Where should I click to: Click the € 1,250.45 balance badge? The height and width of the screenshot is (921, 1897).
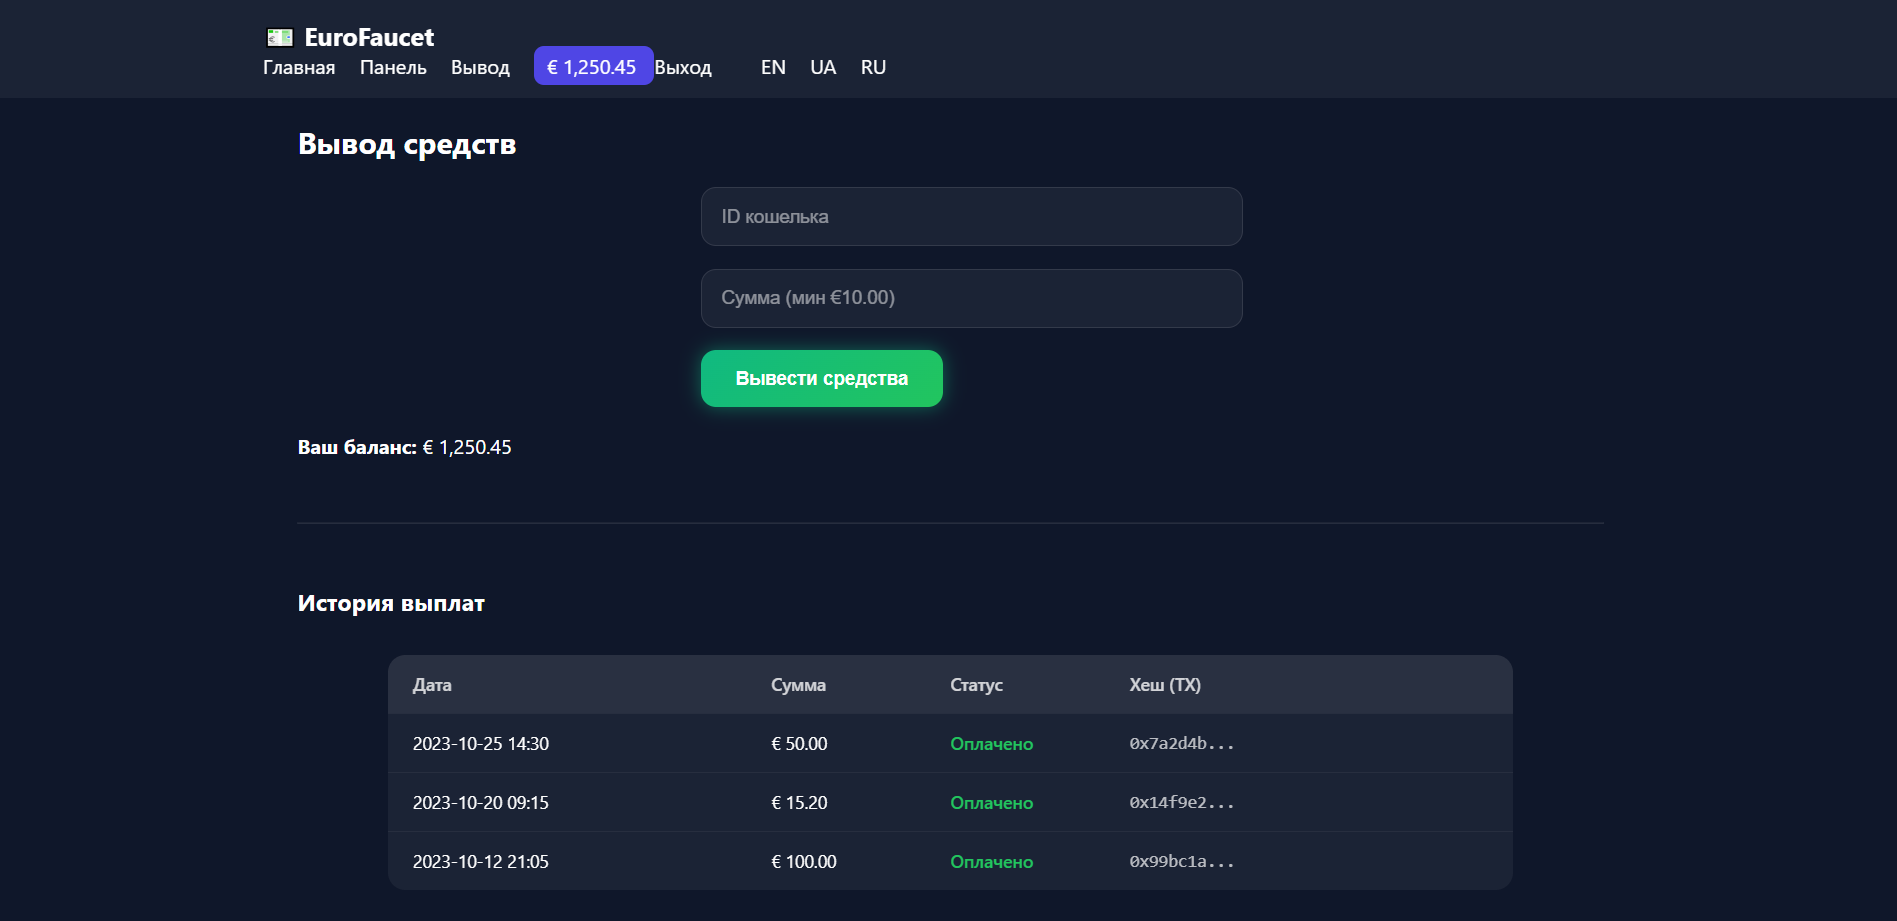(592, 67)
